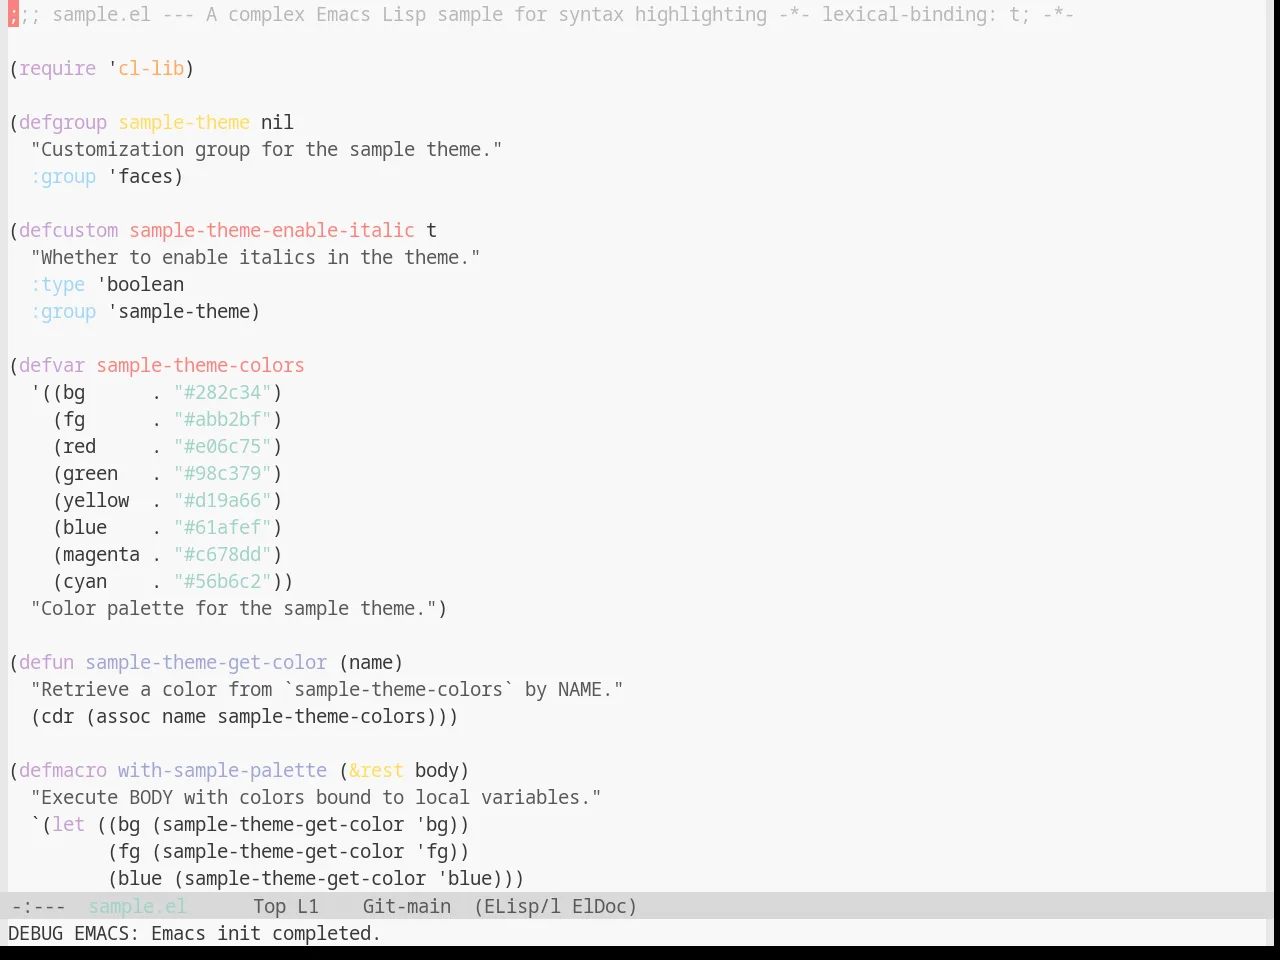Click the 'bg)) symbol in let binding

coord(443,824)
